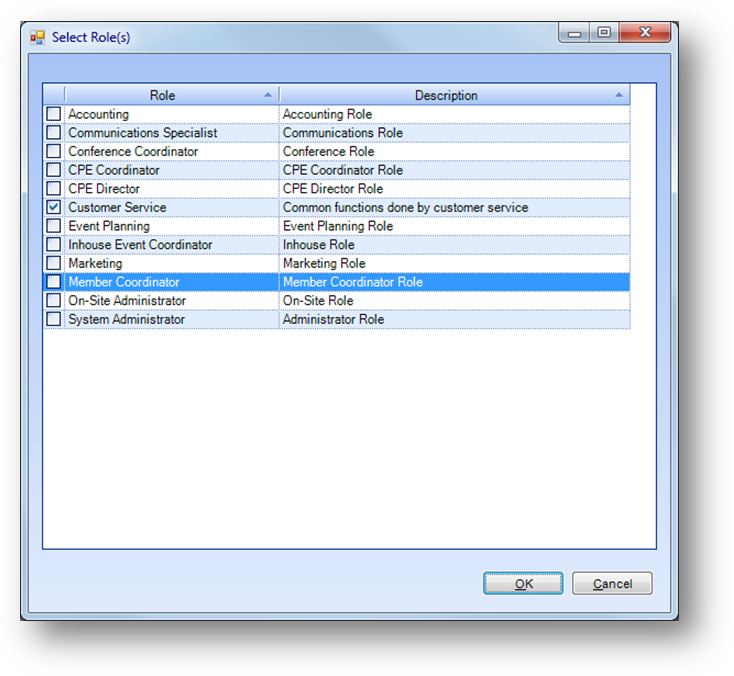The image size is (734, 676).
Task: Click the 'CPE Director Role' description cell
Action: point(455,189)
